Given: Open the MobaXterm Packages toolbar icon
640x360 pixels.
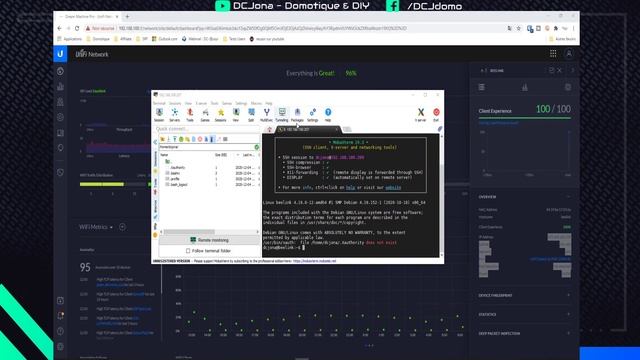Looking at the screenshot, I should click(x=297, y=115).
